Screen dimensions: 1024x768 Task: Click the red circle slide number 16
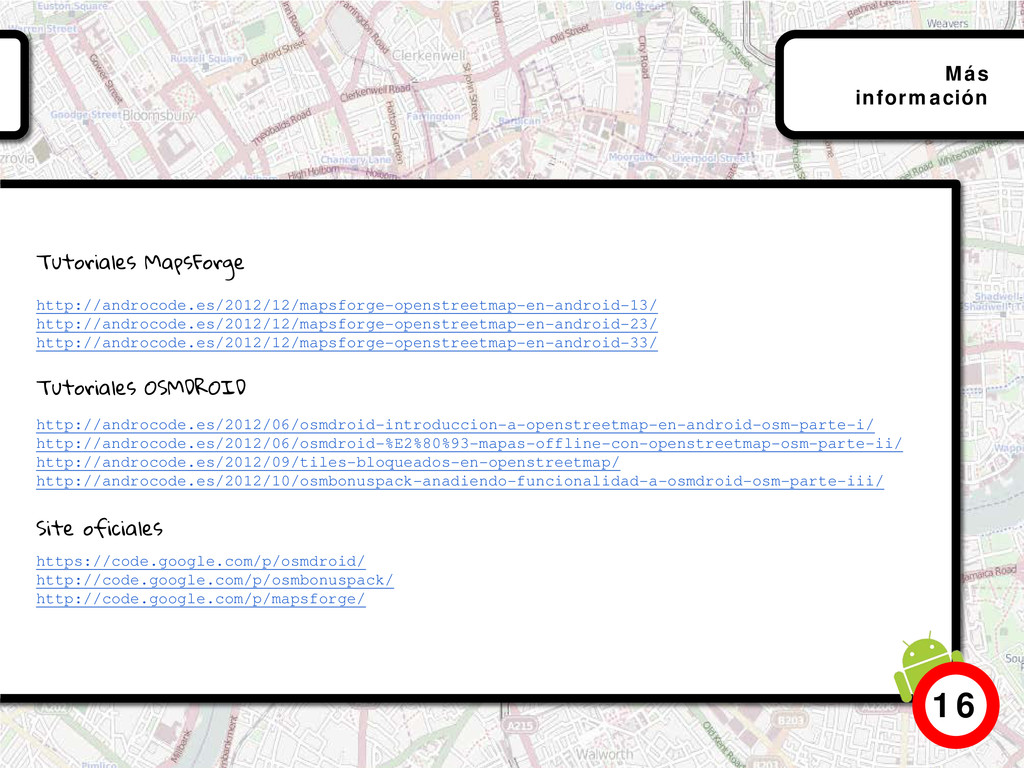(x=955, y=706)
